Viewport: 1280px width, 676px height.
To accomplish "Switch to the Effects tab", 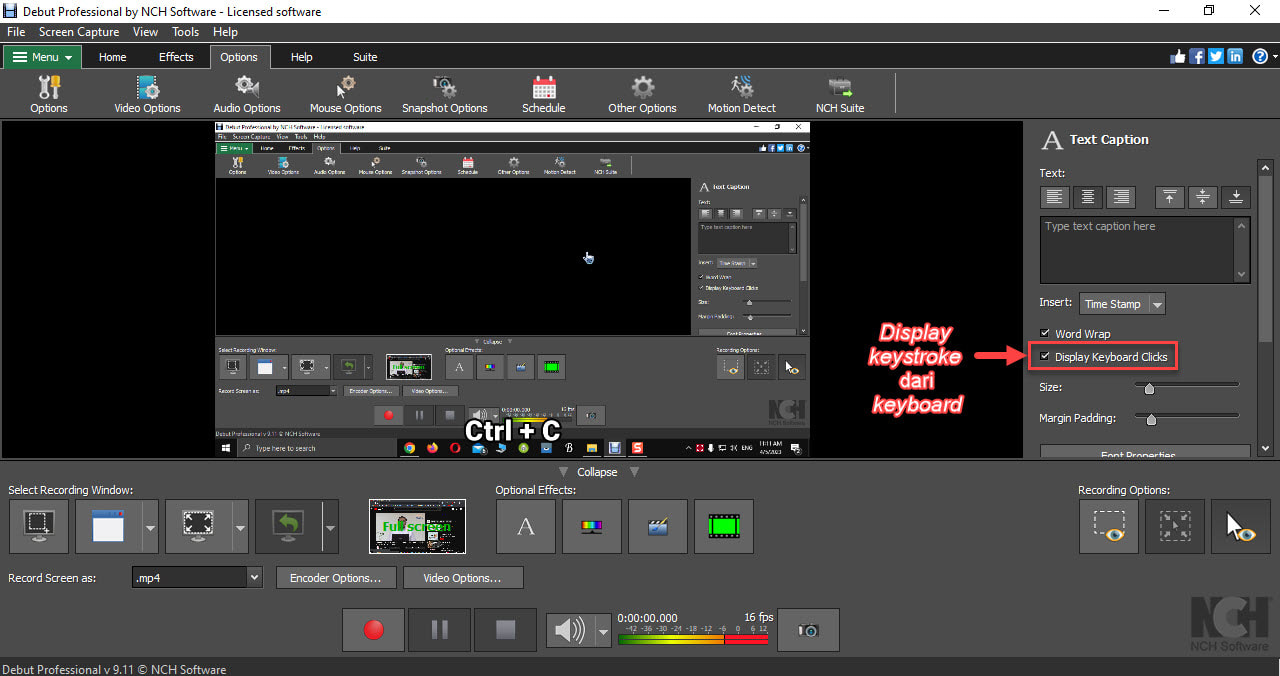I will (176, 57).
